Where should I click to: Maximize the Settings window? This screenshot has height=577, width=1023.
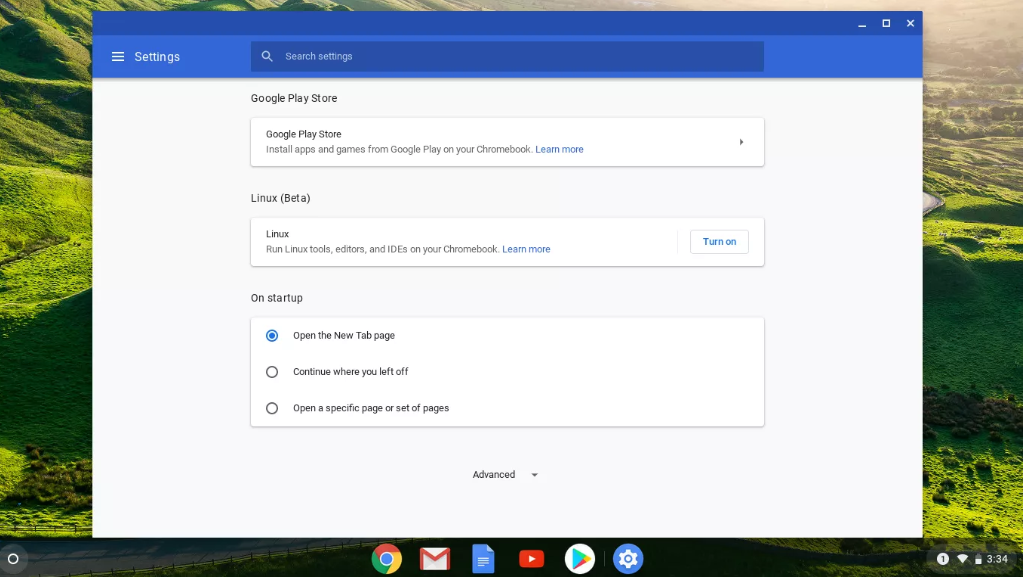click(x=886, y=23)
